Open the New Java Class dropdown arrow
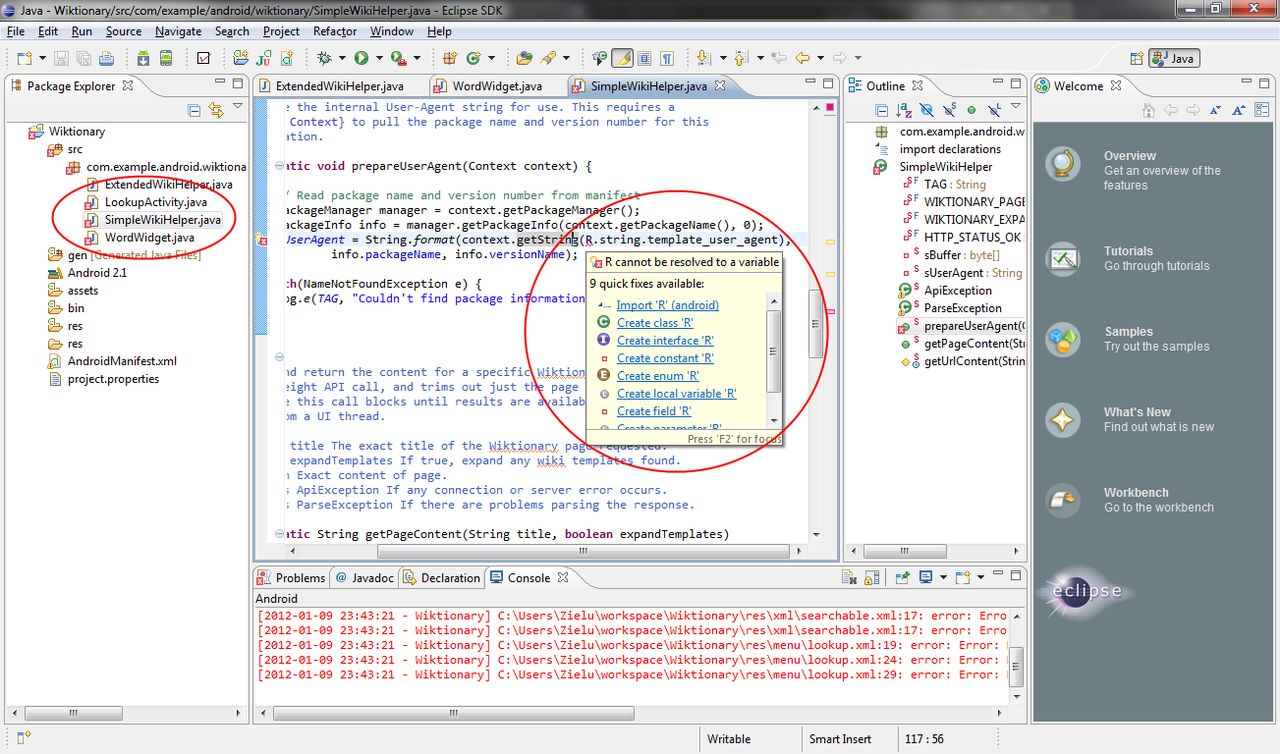 tap(491, 58)
